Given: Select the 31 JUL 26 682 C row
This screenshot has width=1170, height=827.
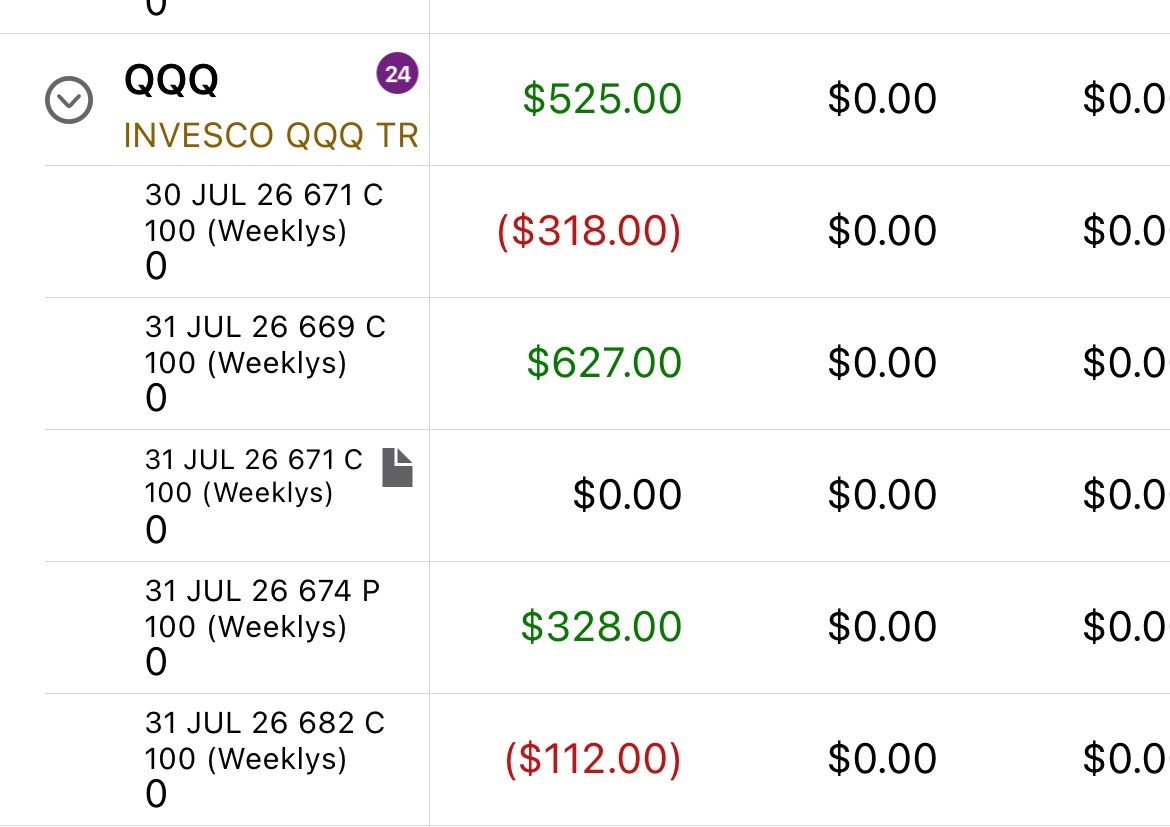Looking at the screenshot, I should coord(607,760).
